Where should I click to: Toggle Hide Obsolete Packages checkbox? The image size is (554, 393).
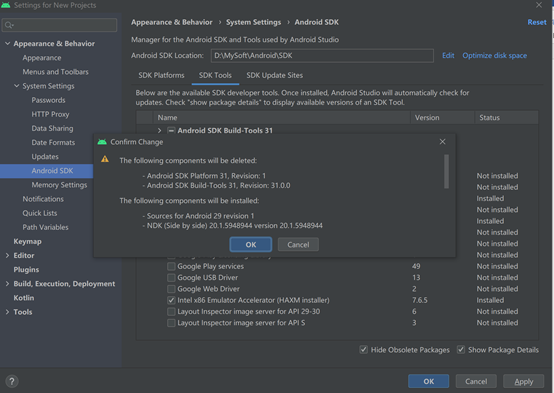click(x=363, y=350)
